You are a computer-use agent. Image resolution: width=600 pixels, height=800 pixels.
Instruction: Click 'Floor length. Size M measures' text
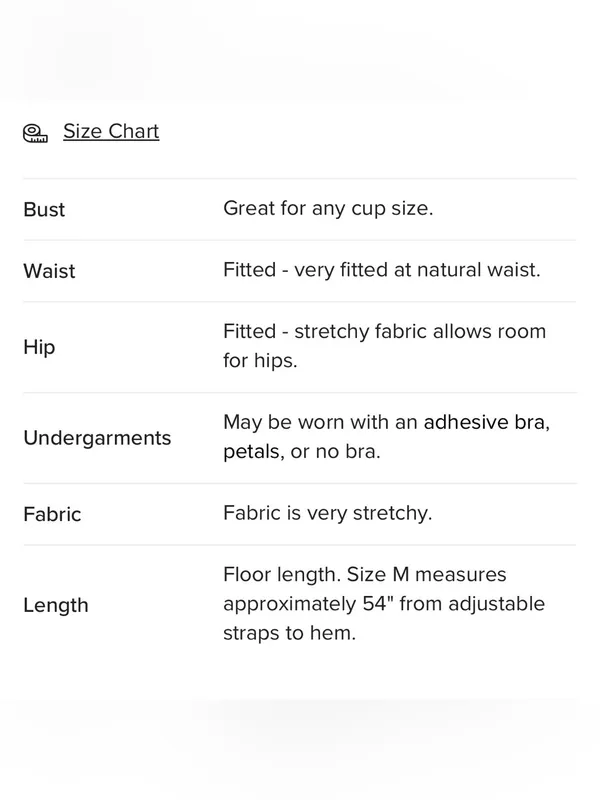click(x=365, y=574)
